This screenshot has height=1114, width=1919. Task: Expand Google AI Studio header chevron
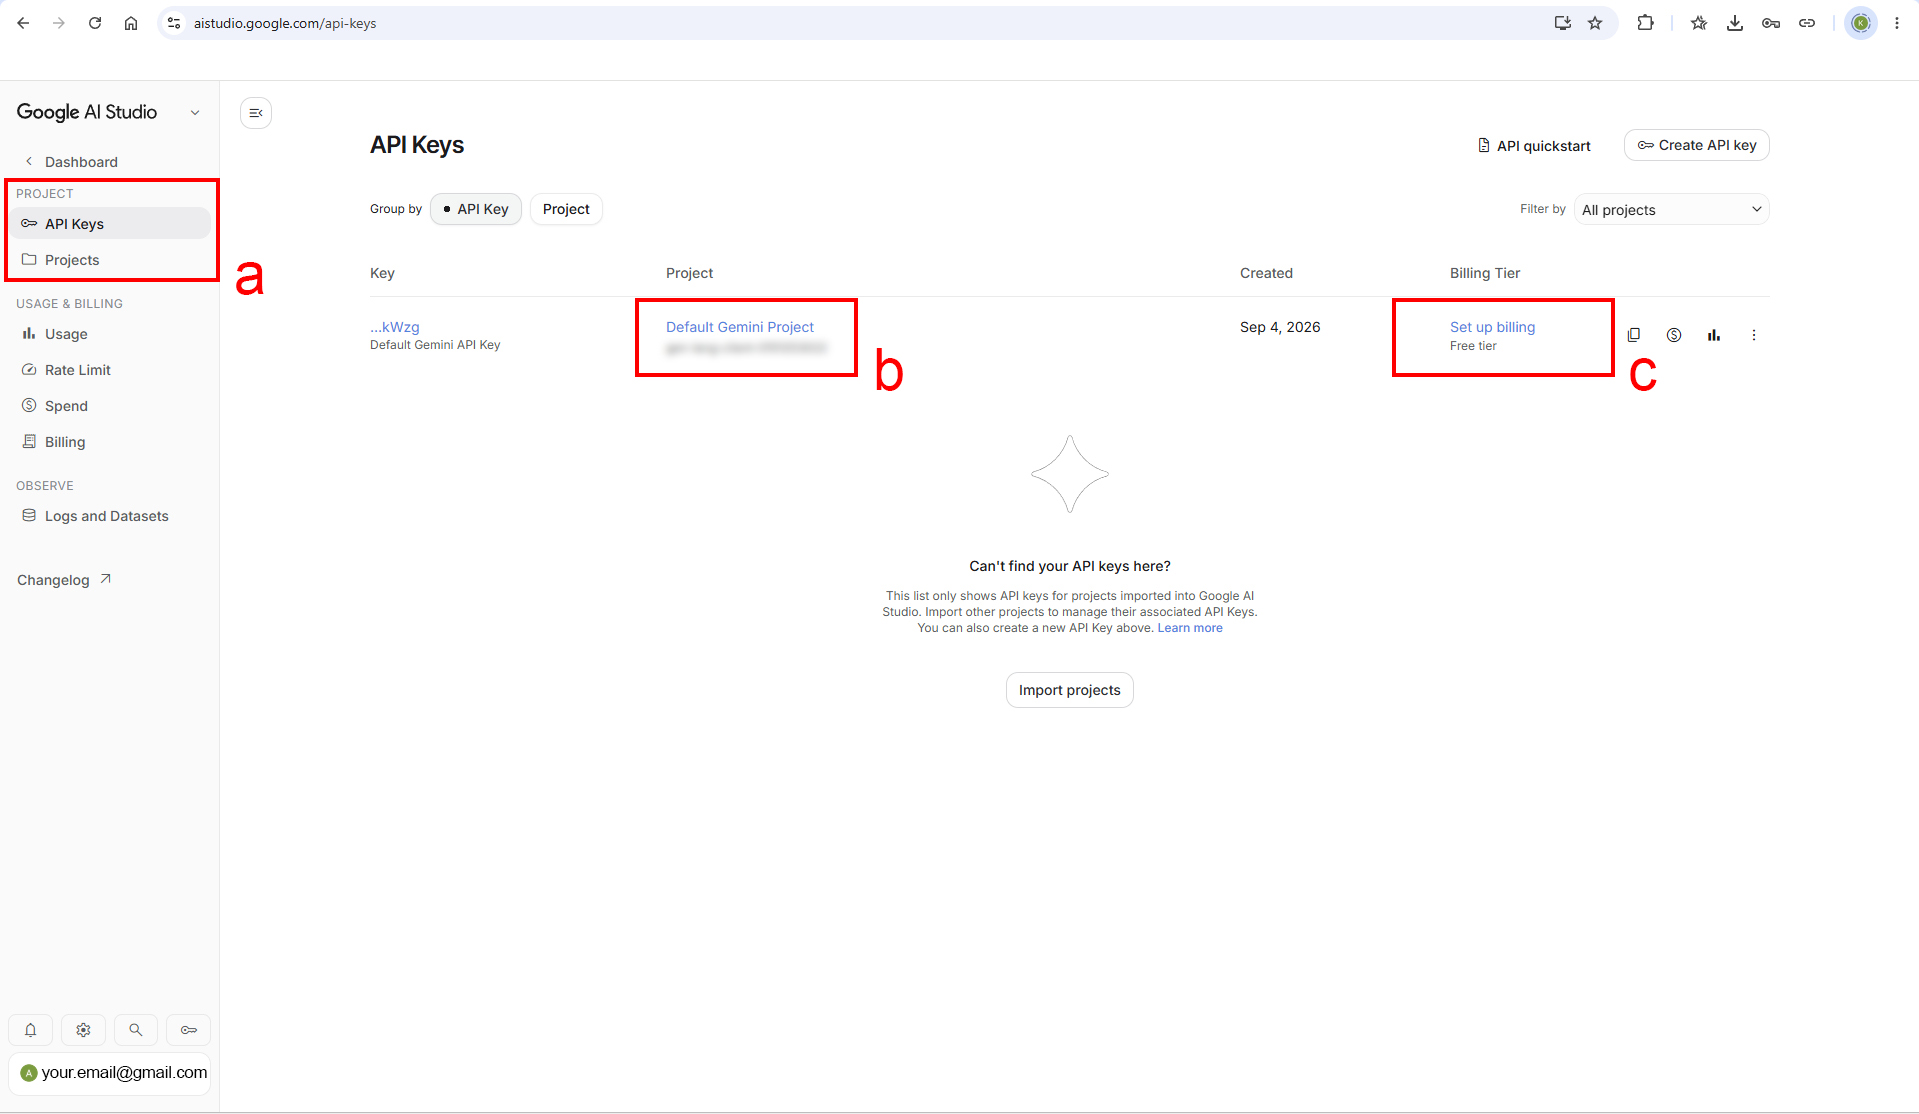coord(195,113)
